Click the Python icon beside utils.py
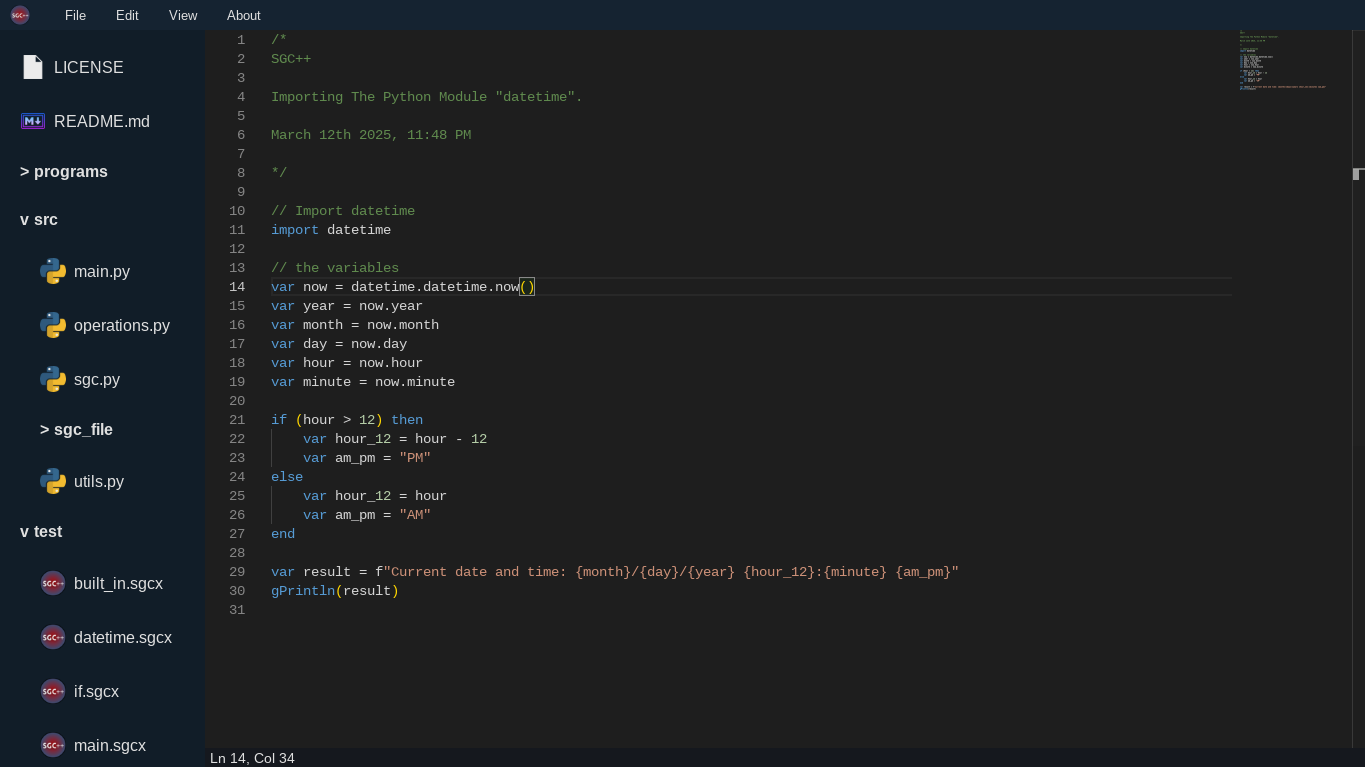This screenshot has width=1365, height=767. [x=53, y=481]
